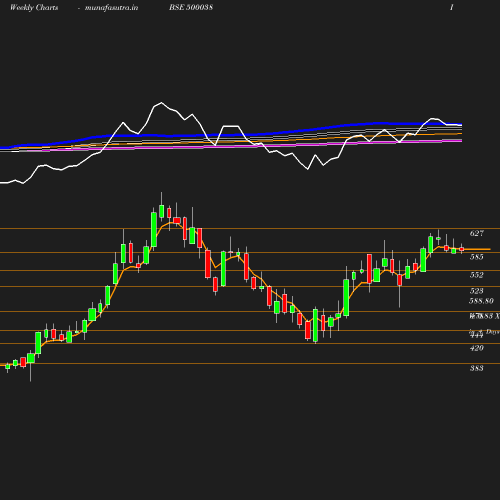Click the 'Weekly Charts' title text
500x500 pixels.
click(34, 7)
